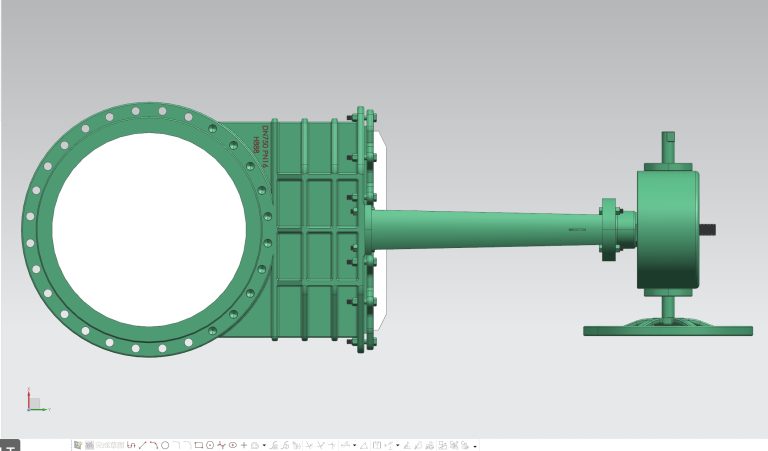Click the Finish Sketch flag icon
768x451 pixels.
pyautogui.click(x=90, y=445)
